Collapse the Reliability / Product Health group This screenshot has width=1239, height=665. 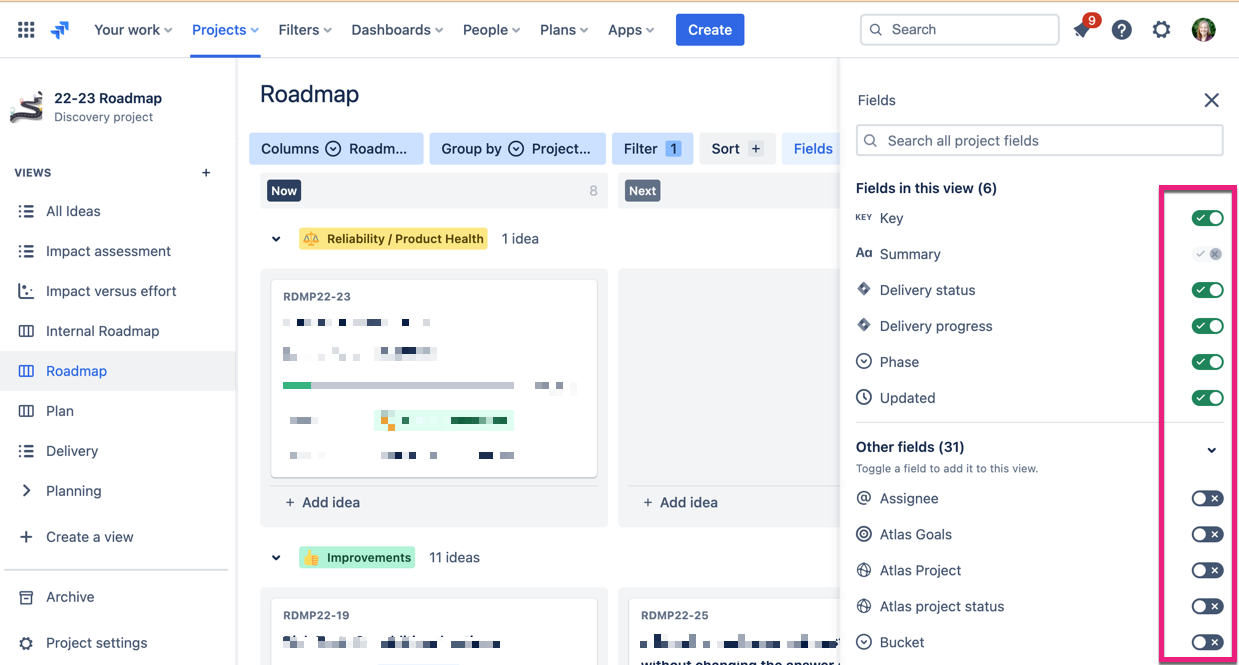[x=276, y=238]
